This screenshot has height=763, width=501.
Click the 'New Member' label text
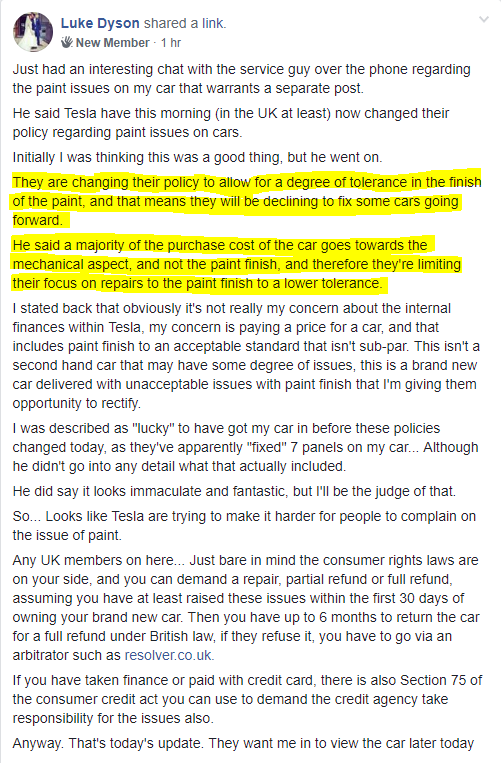(x=112, y=43)
